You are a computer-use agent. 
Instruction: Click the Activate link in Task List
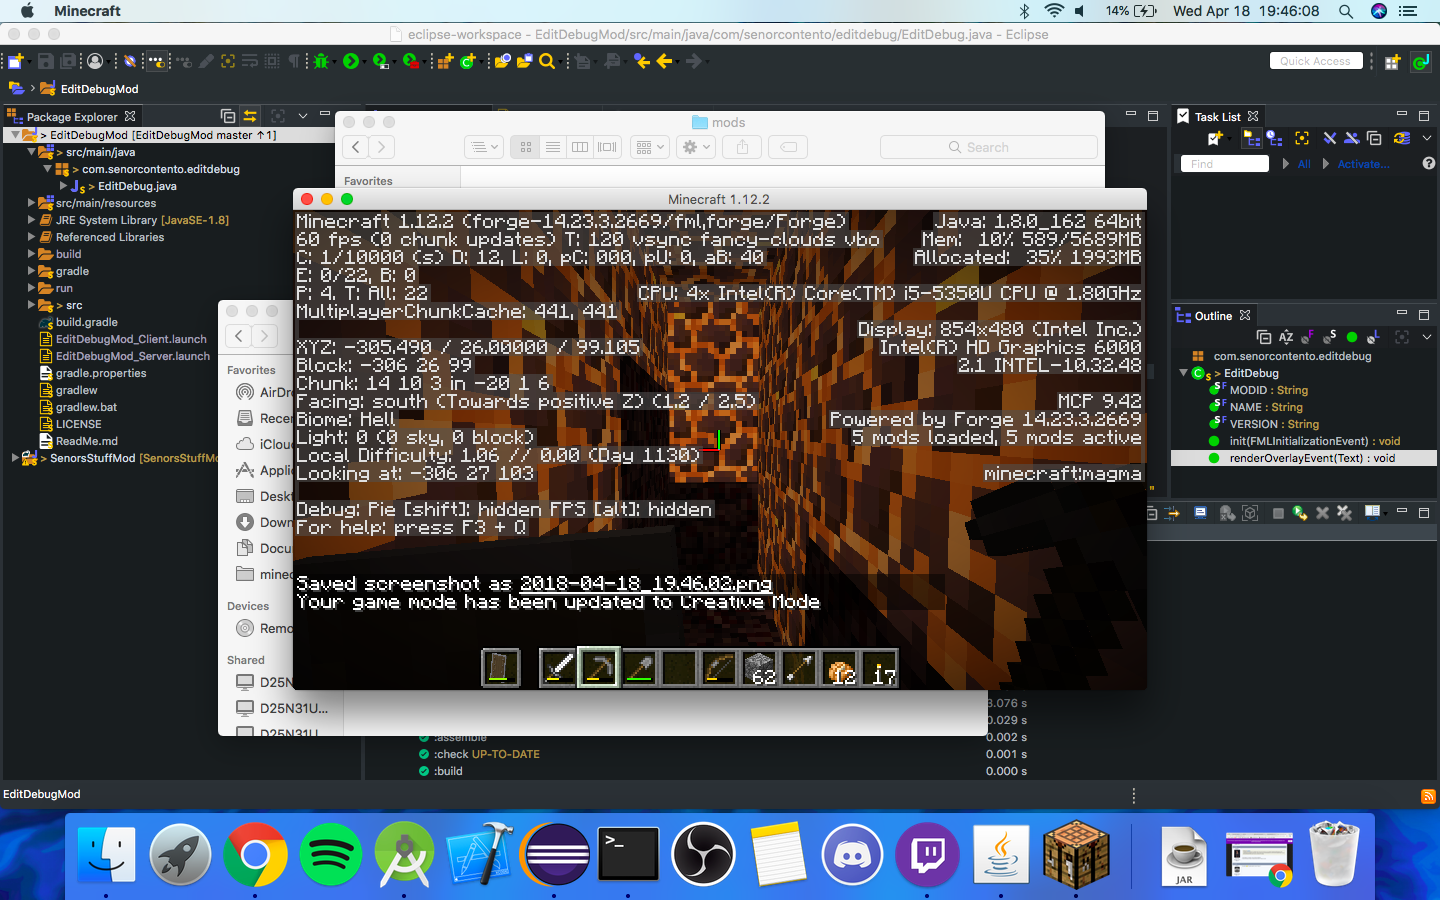coord(1364,163)
